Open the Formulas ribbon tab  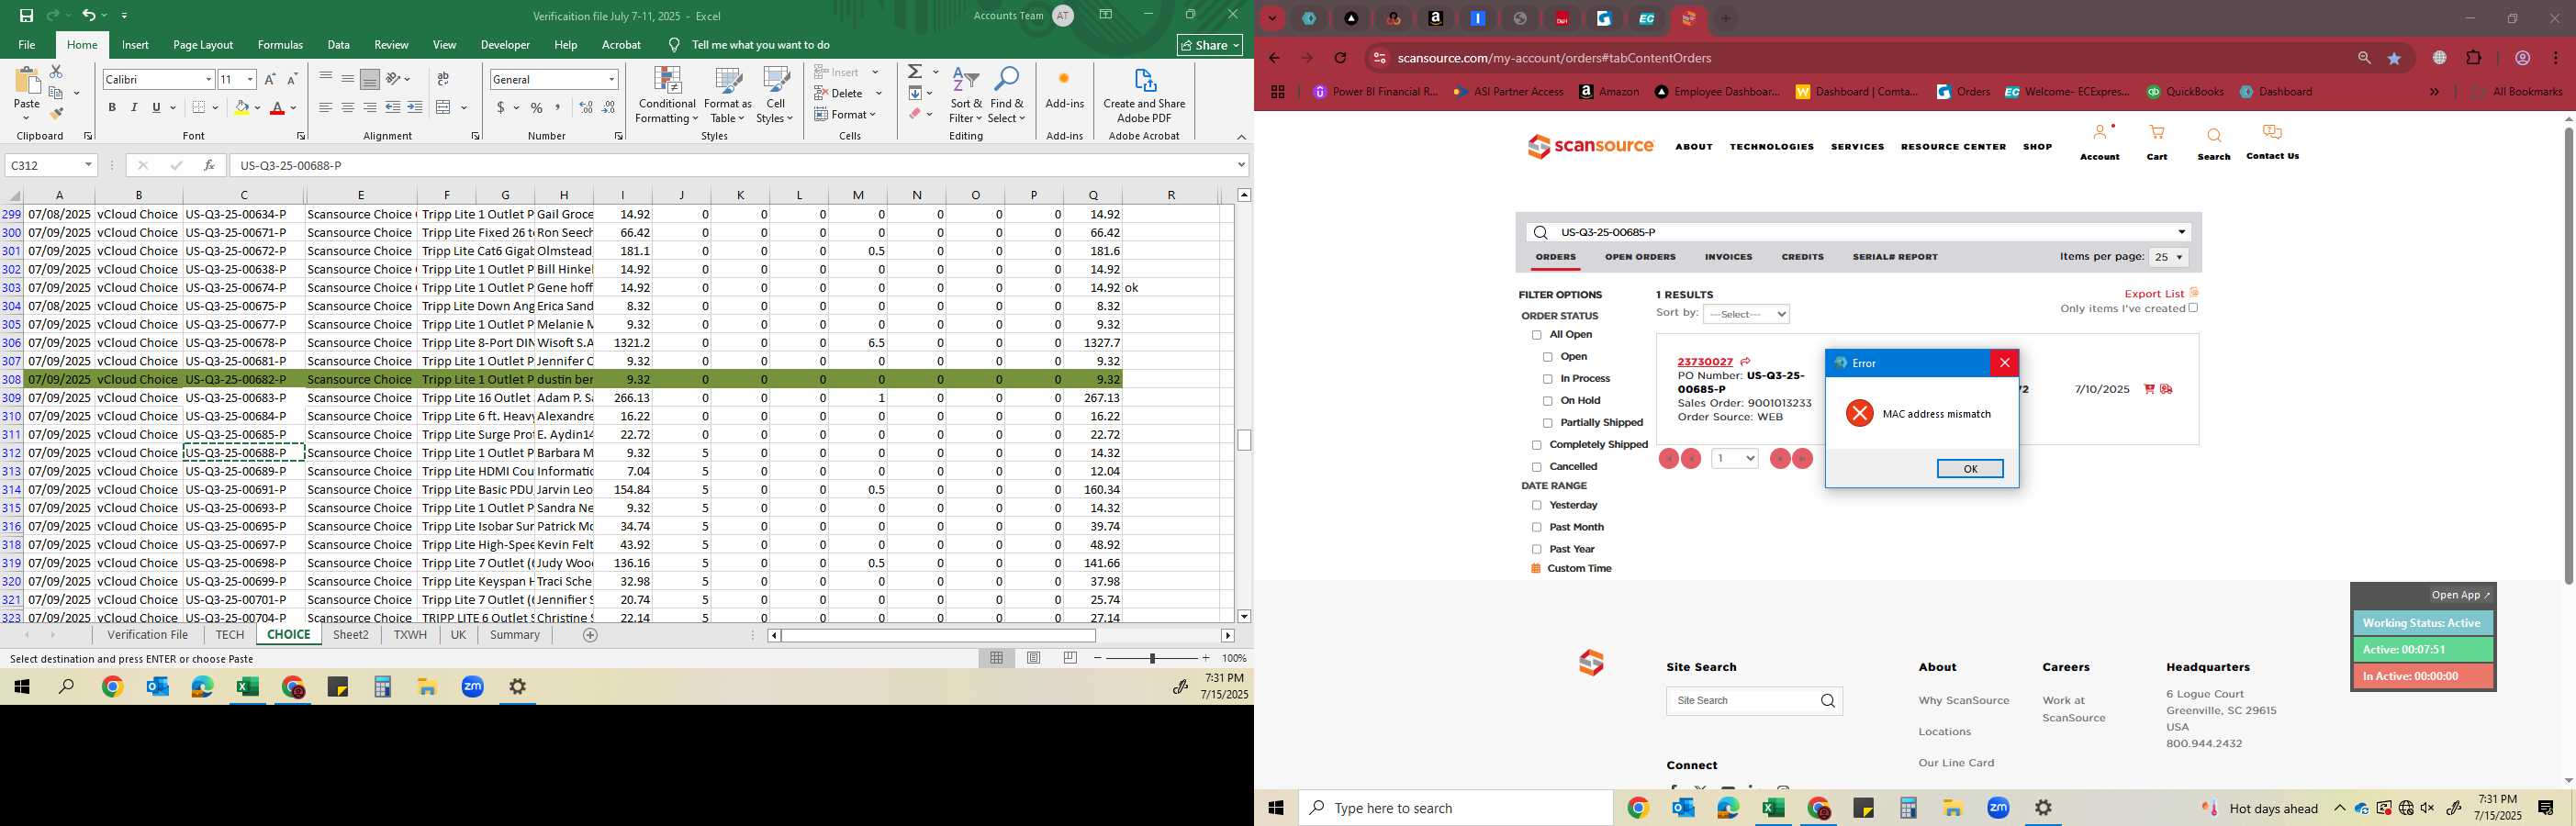pyautogui.click(x=280, y=45)
